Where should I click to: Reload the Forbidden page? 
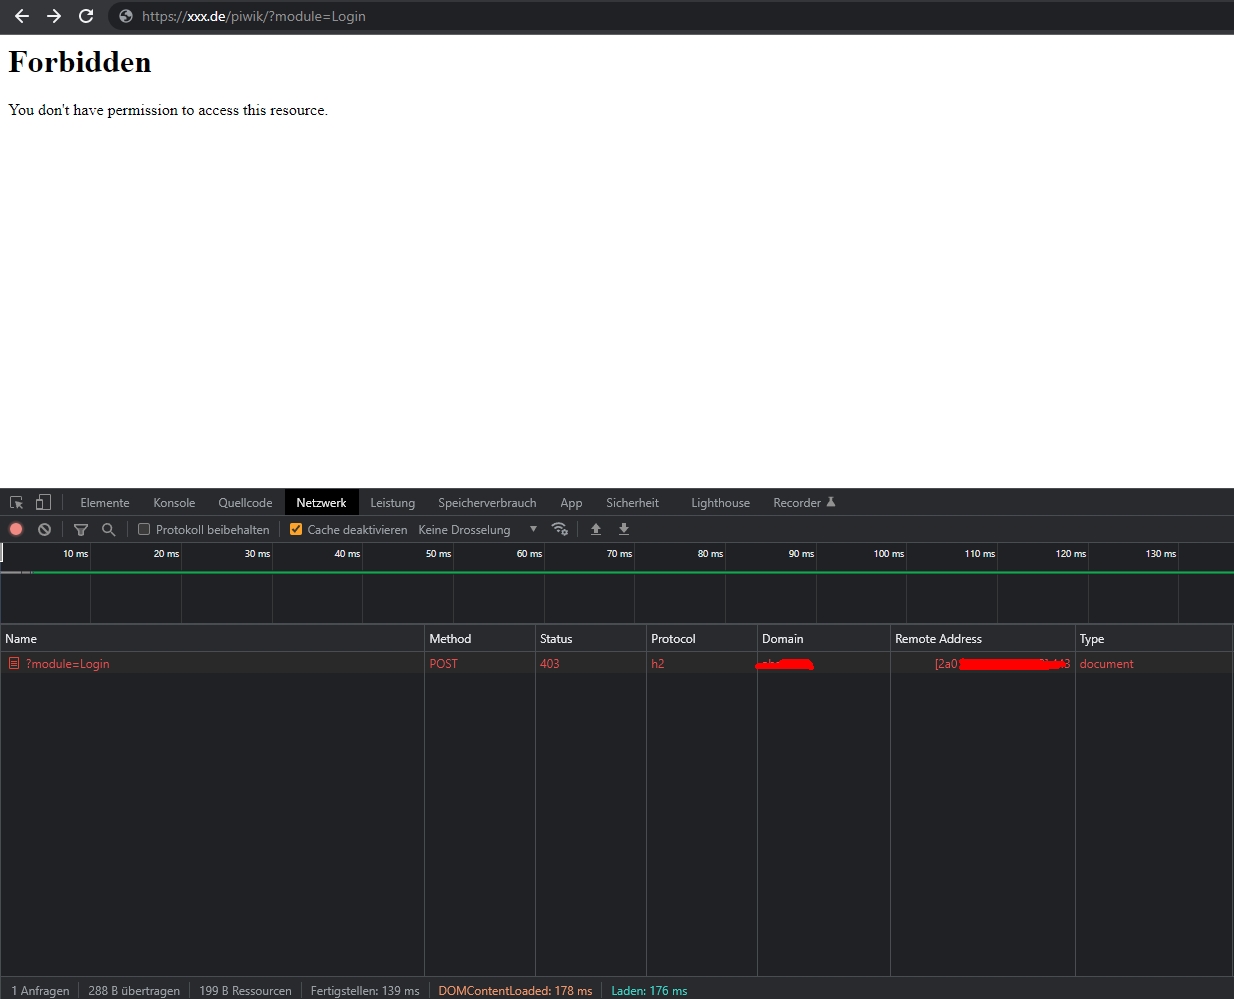[x=86, y=16]
